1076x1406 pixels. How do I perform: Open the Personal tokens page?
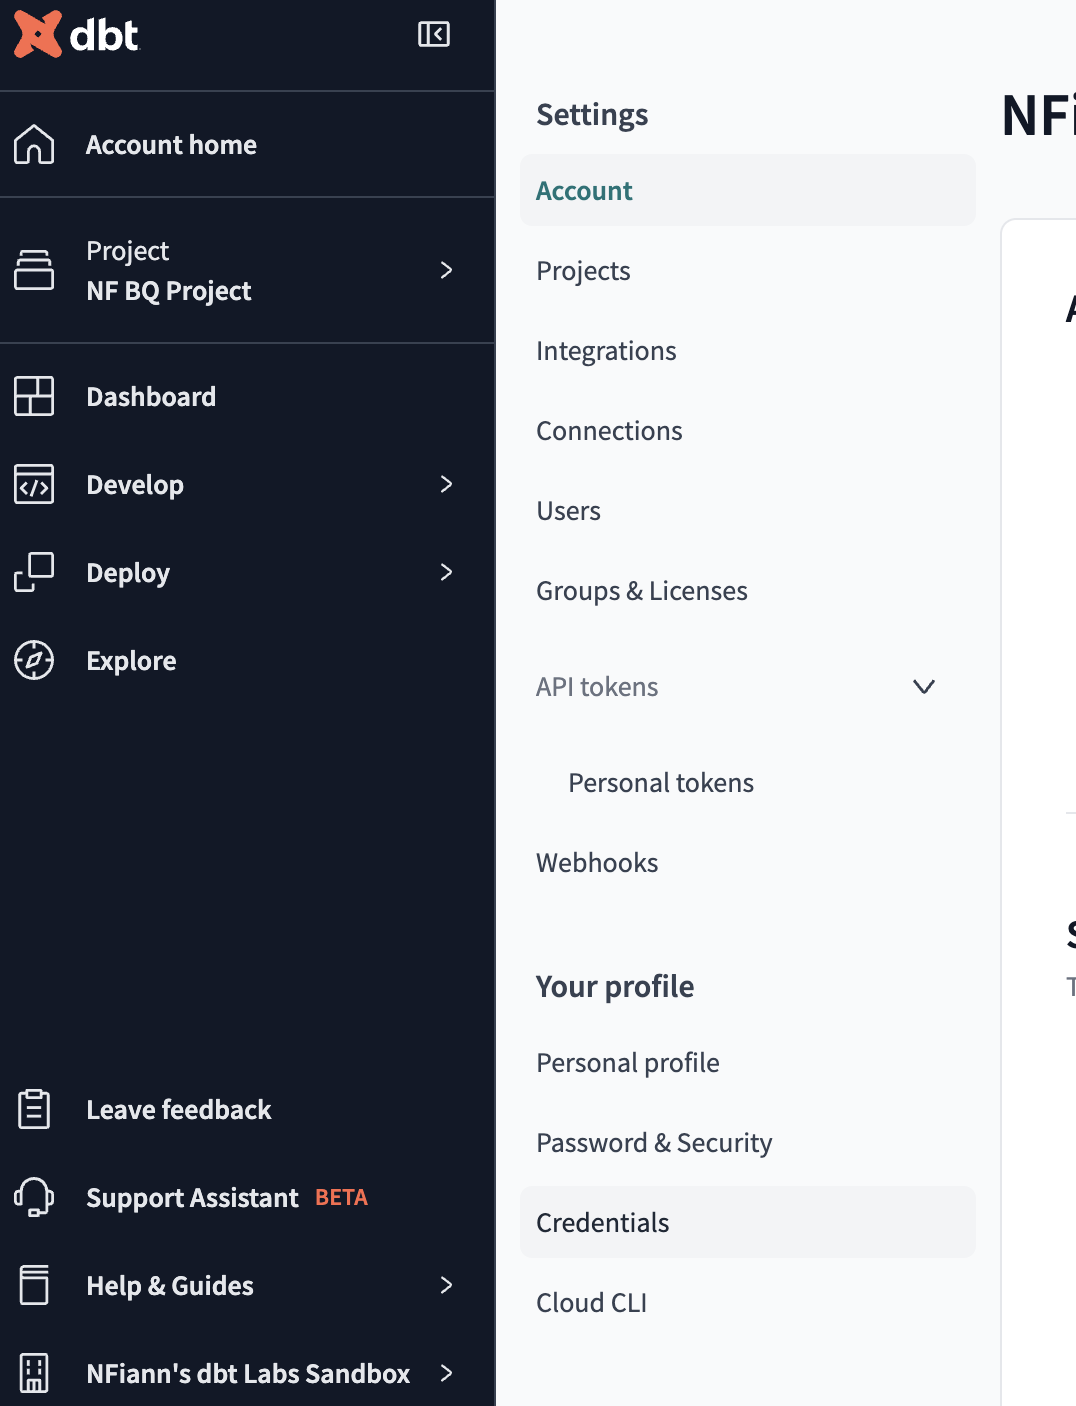tap(660, 782)
